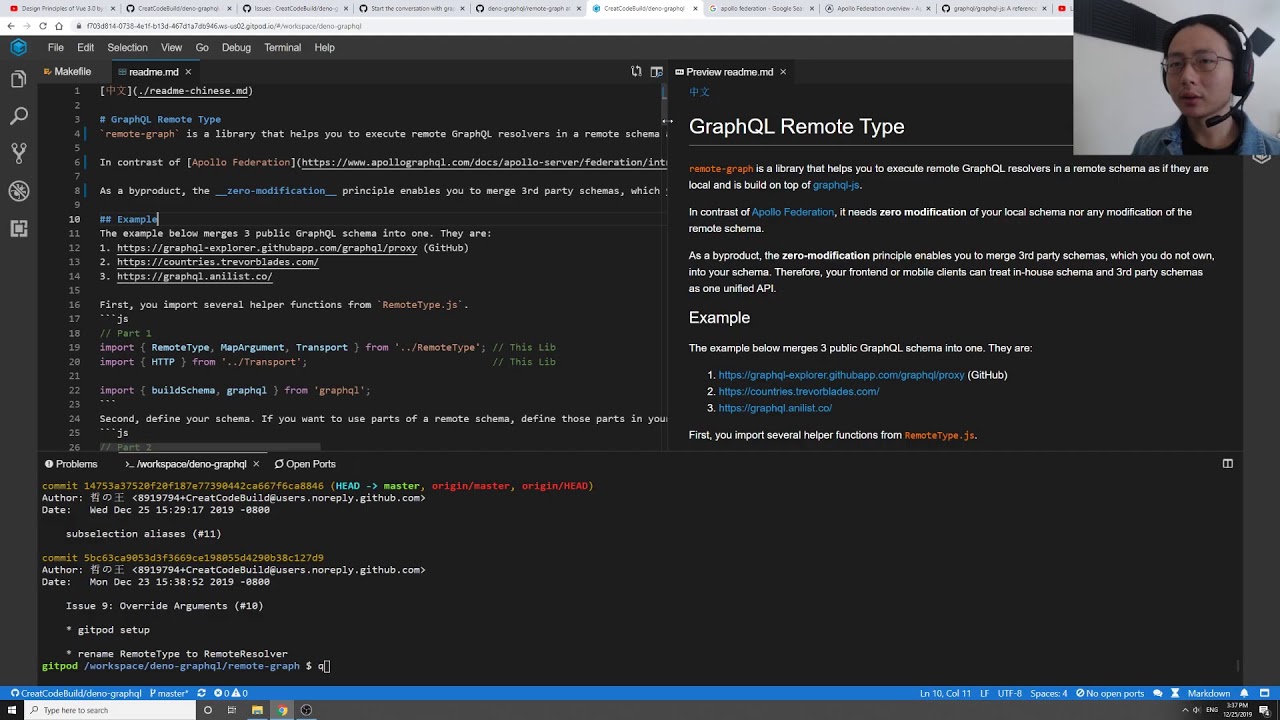Click the chat feedback icon in status bar
1280x720 pixels.
(x=1158, y=693)
